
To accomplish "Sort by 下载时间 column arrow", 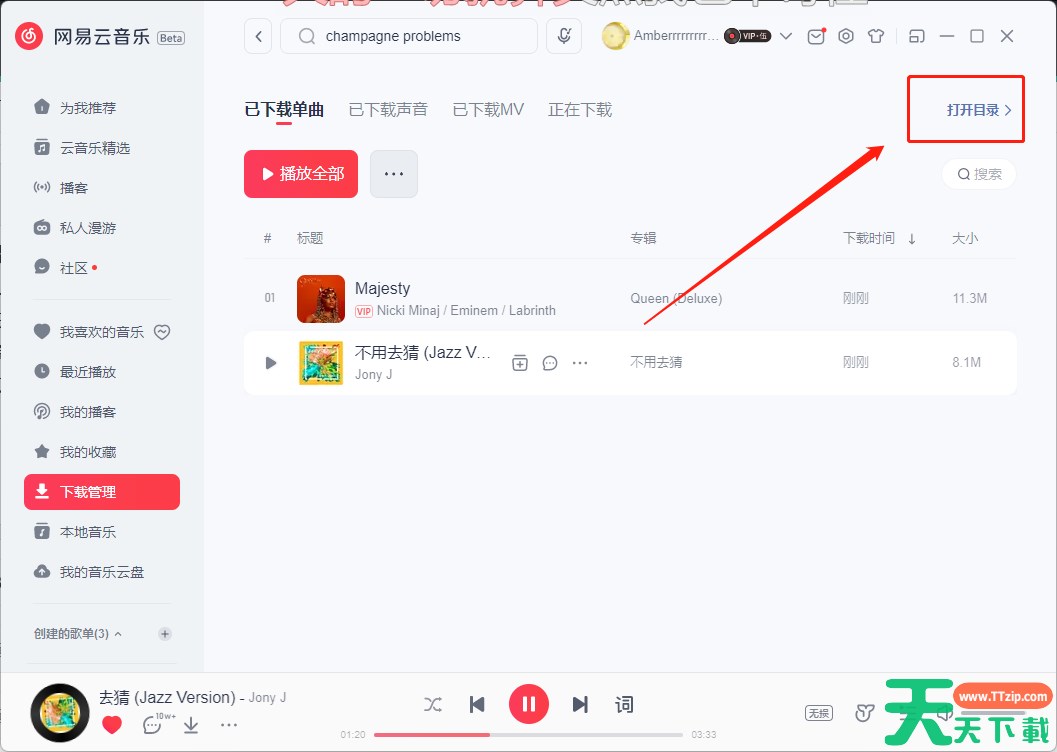I will (x=911, y=239).
